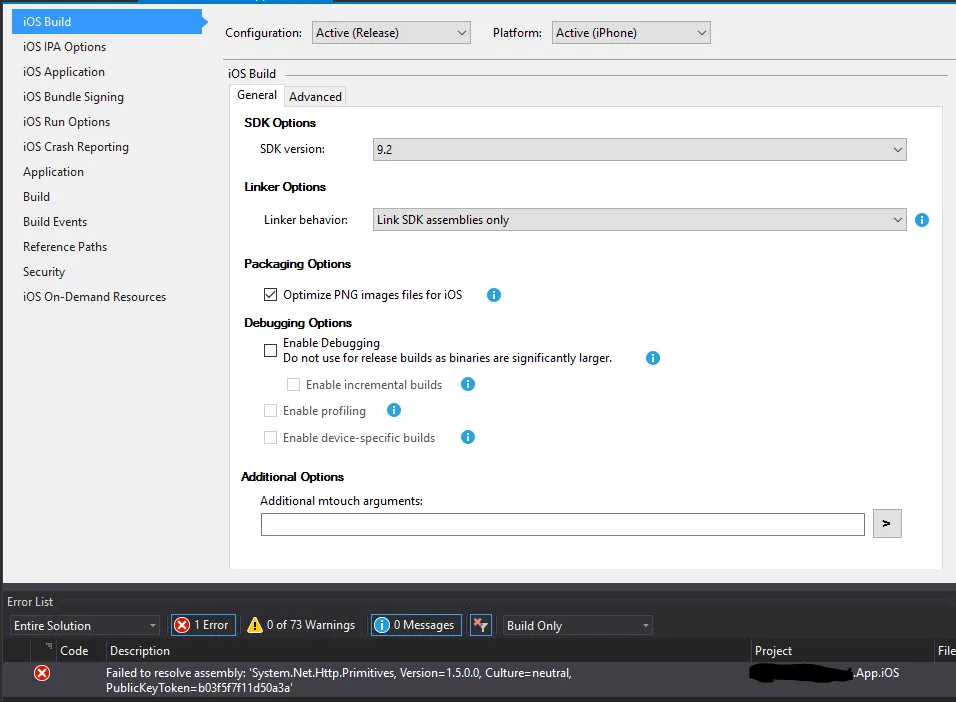956x702 pixels.
Task: Toggle the 0 Messages filter button
Action: (x=416, y=625)
